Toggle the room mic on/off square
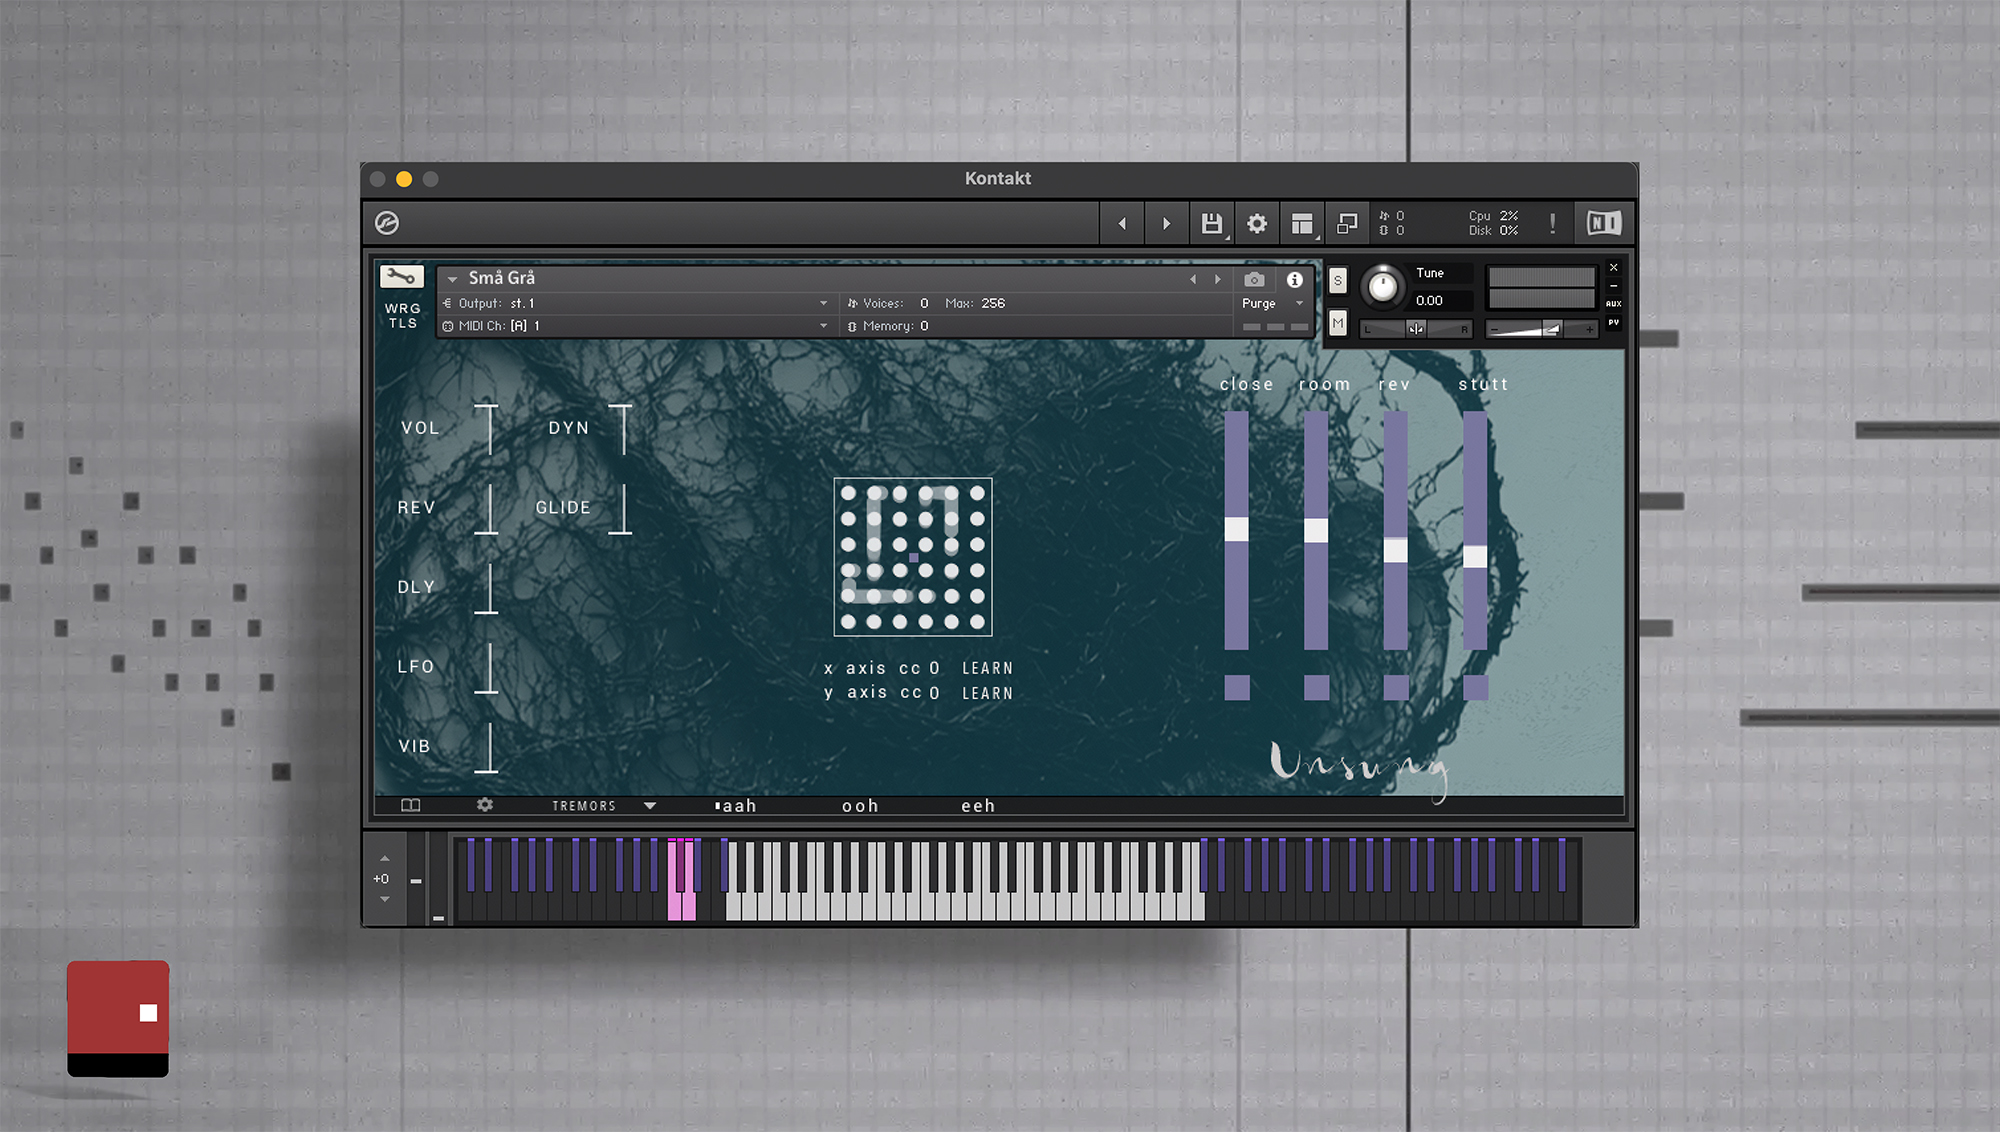Screen dimensions: 2000x1132 pos(1316,687)
